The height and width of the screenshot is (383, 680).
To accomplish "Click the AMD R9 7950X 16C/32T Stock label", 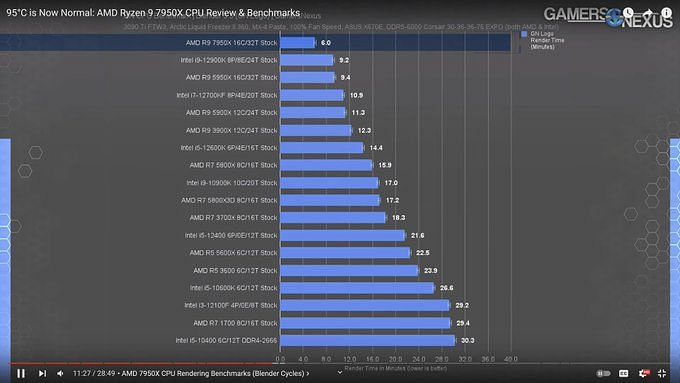I will tap(231, 43).
